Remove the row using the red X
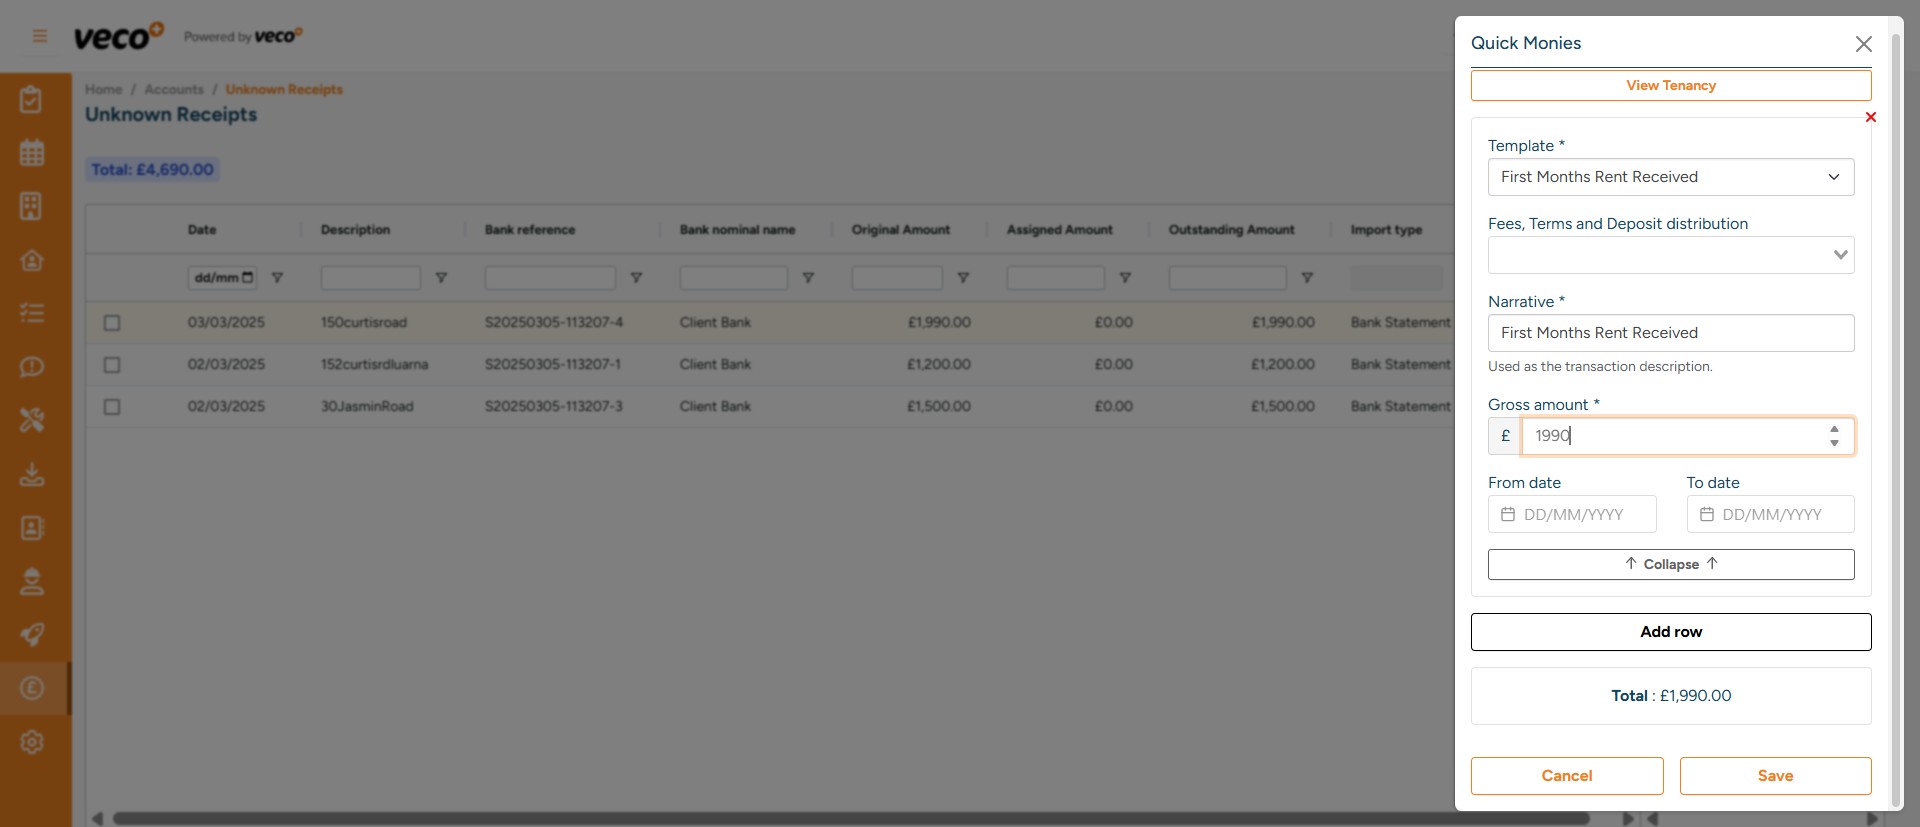 click(x=1871, y=117)
